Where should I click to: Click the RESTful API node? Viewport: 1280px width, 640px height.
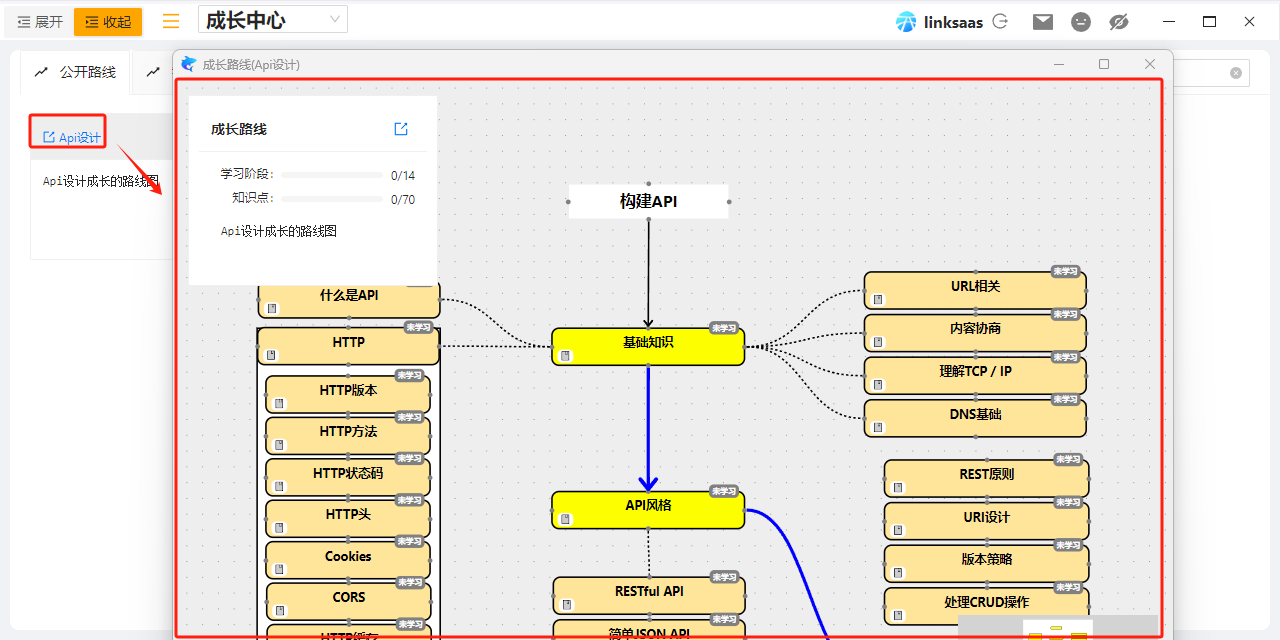click(x=649, y=596)
